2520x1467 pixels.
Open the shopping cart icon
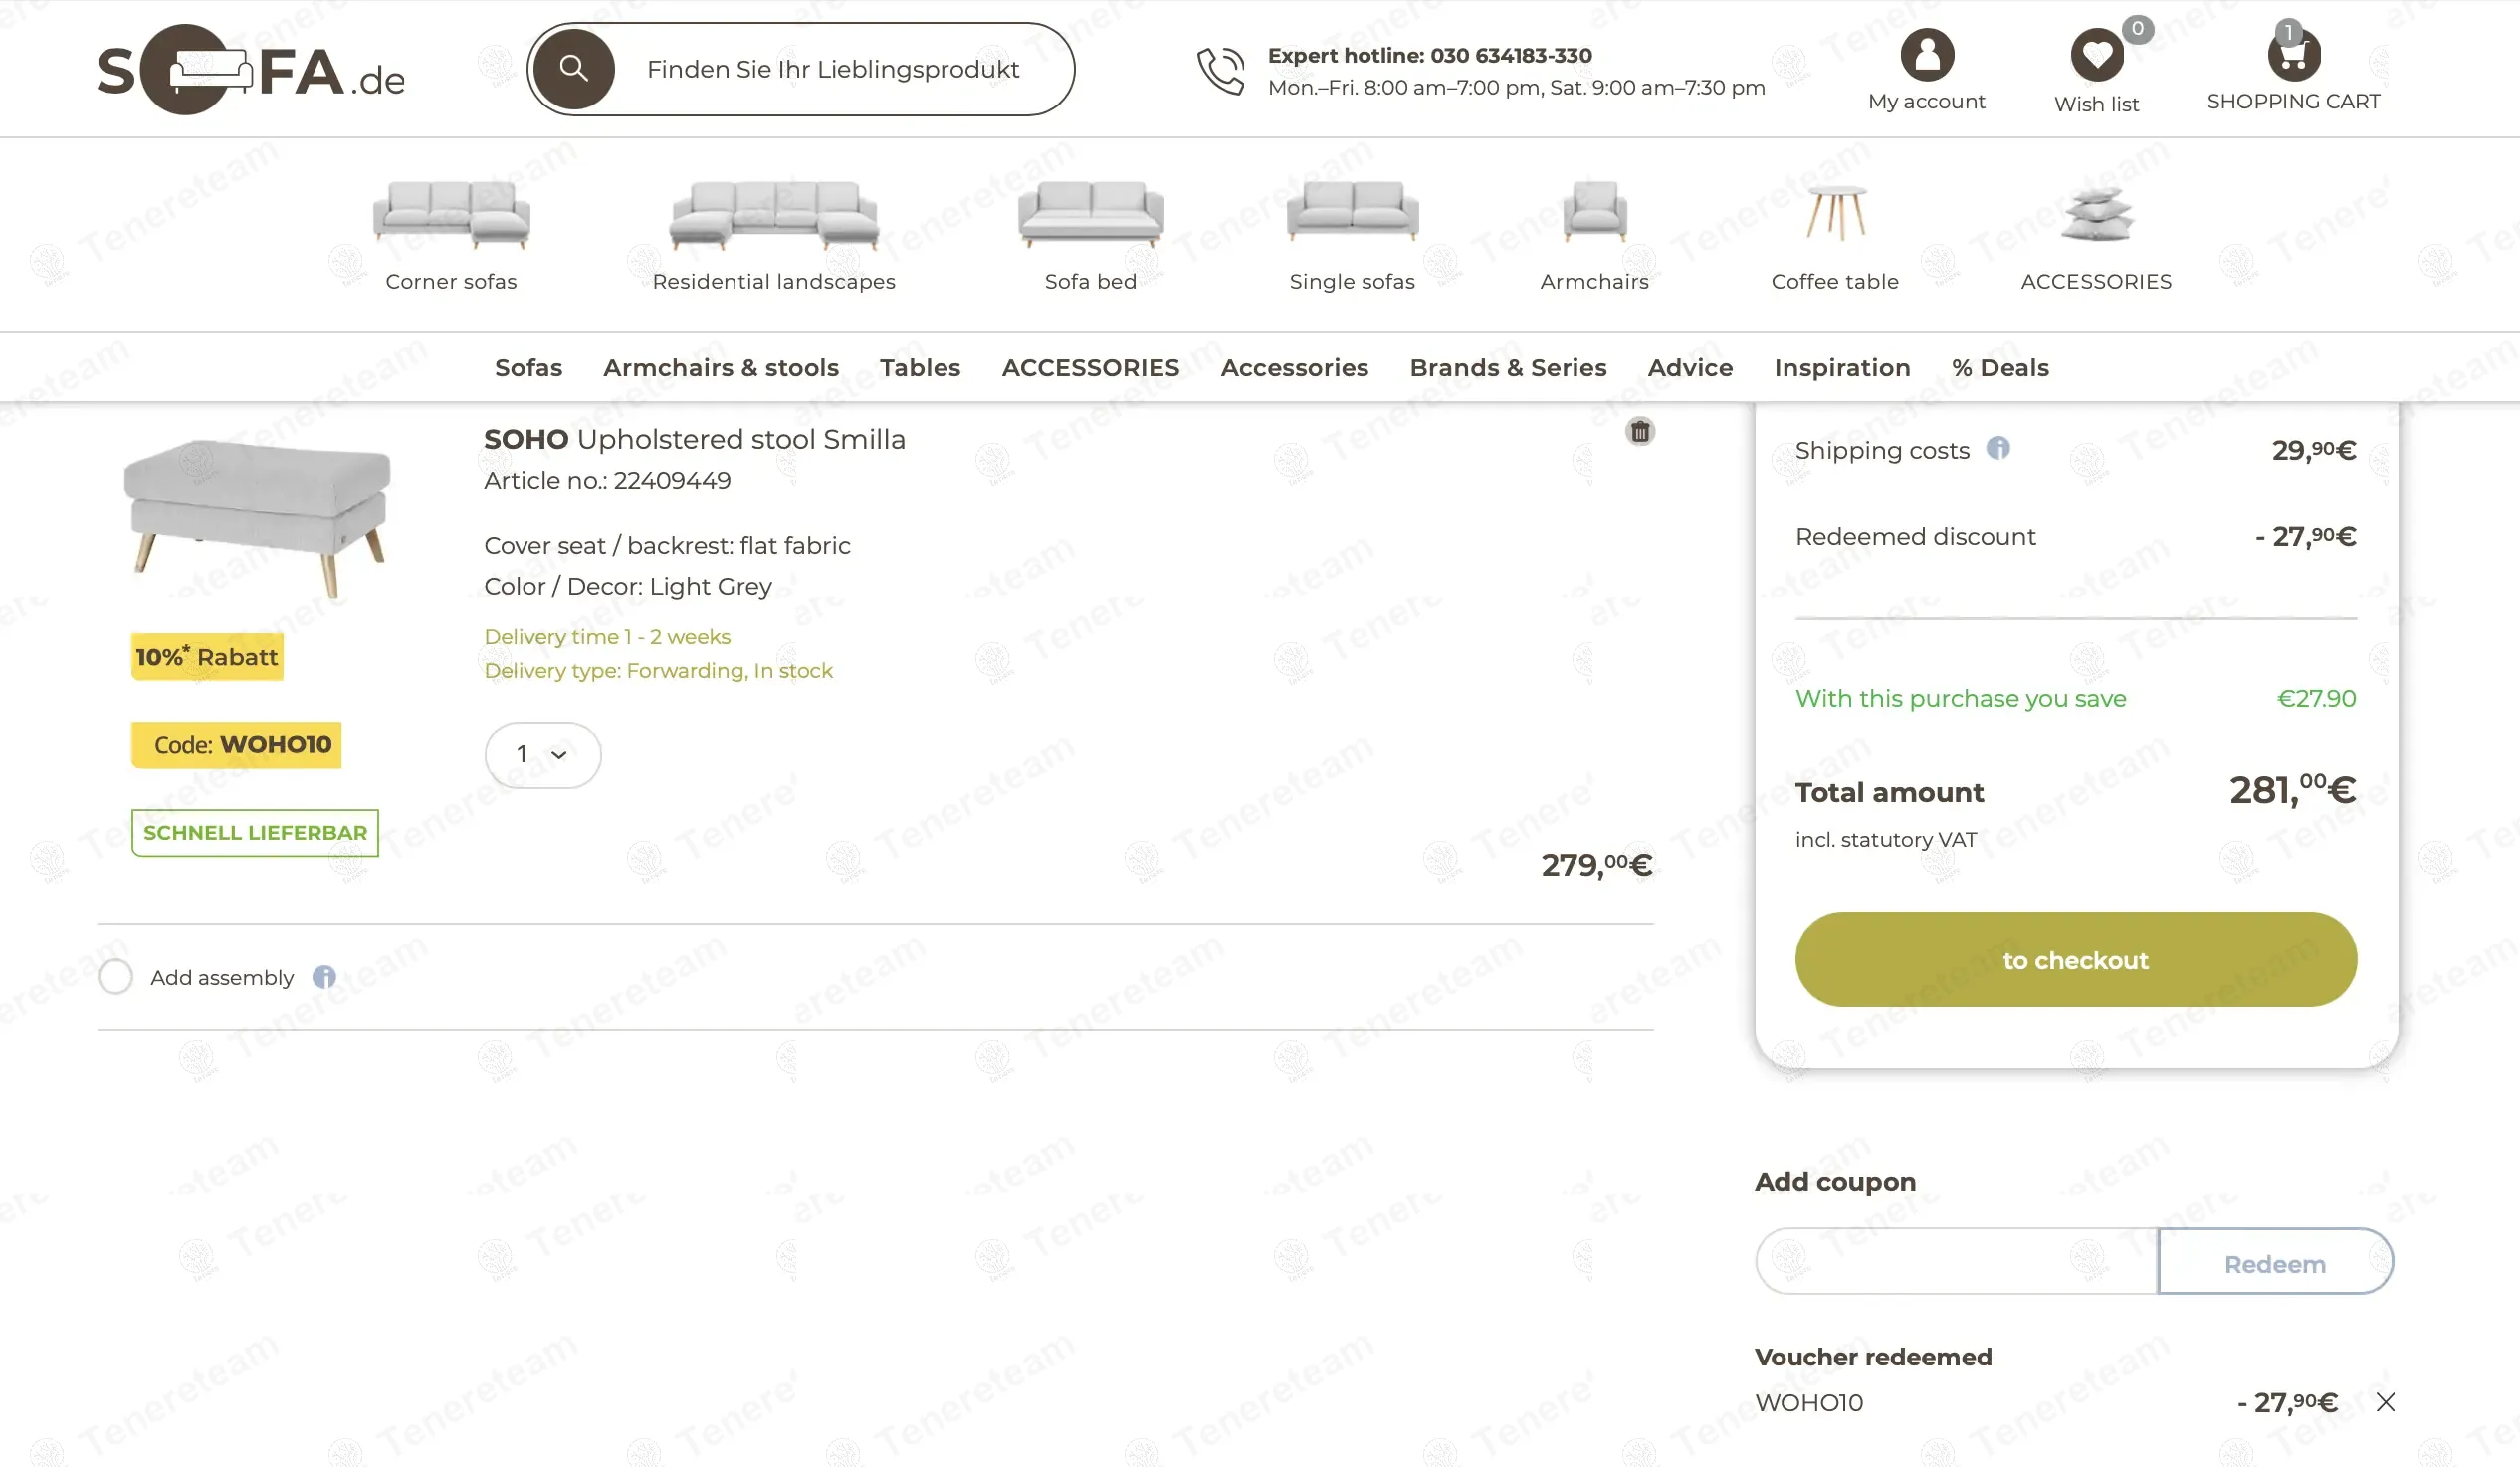(2293, 55)
